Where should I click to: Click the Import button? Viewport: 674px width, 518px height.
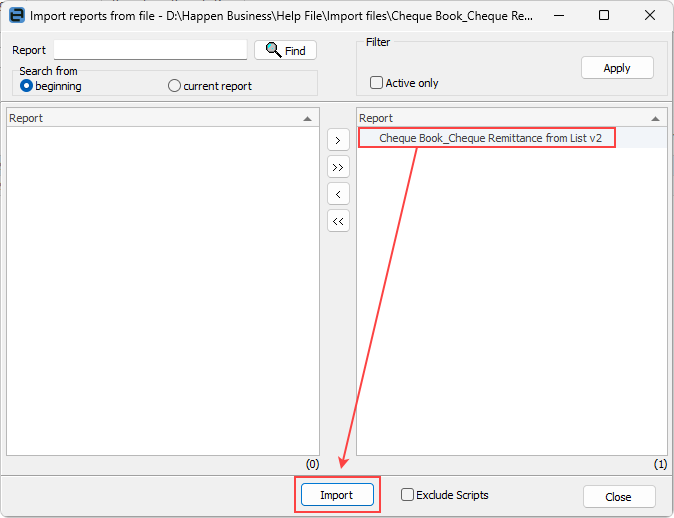[x=337, y=495]
